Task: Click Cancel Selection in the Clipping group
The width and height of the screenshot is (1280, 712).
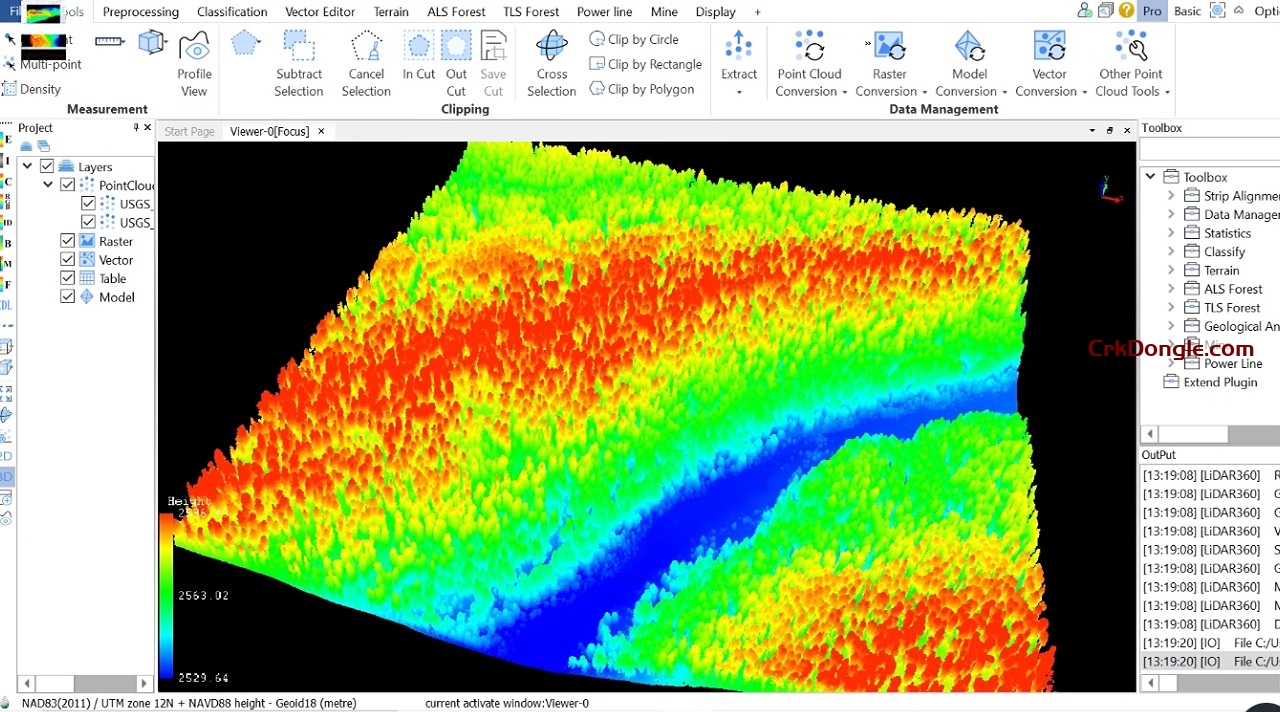Action: tap(366, 62)
